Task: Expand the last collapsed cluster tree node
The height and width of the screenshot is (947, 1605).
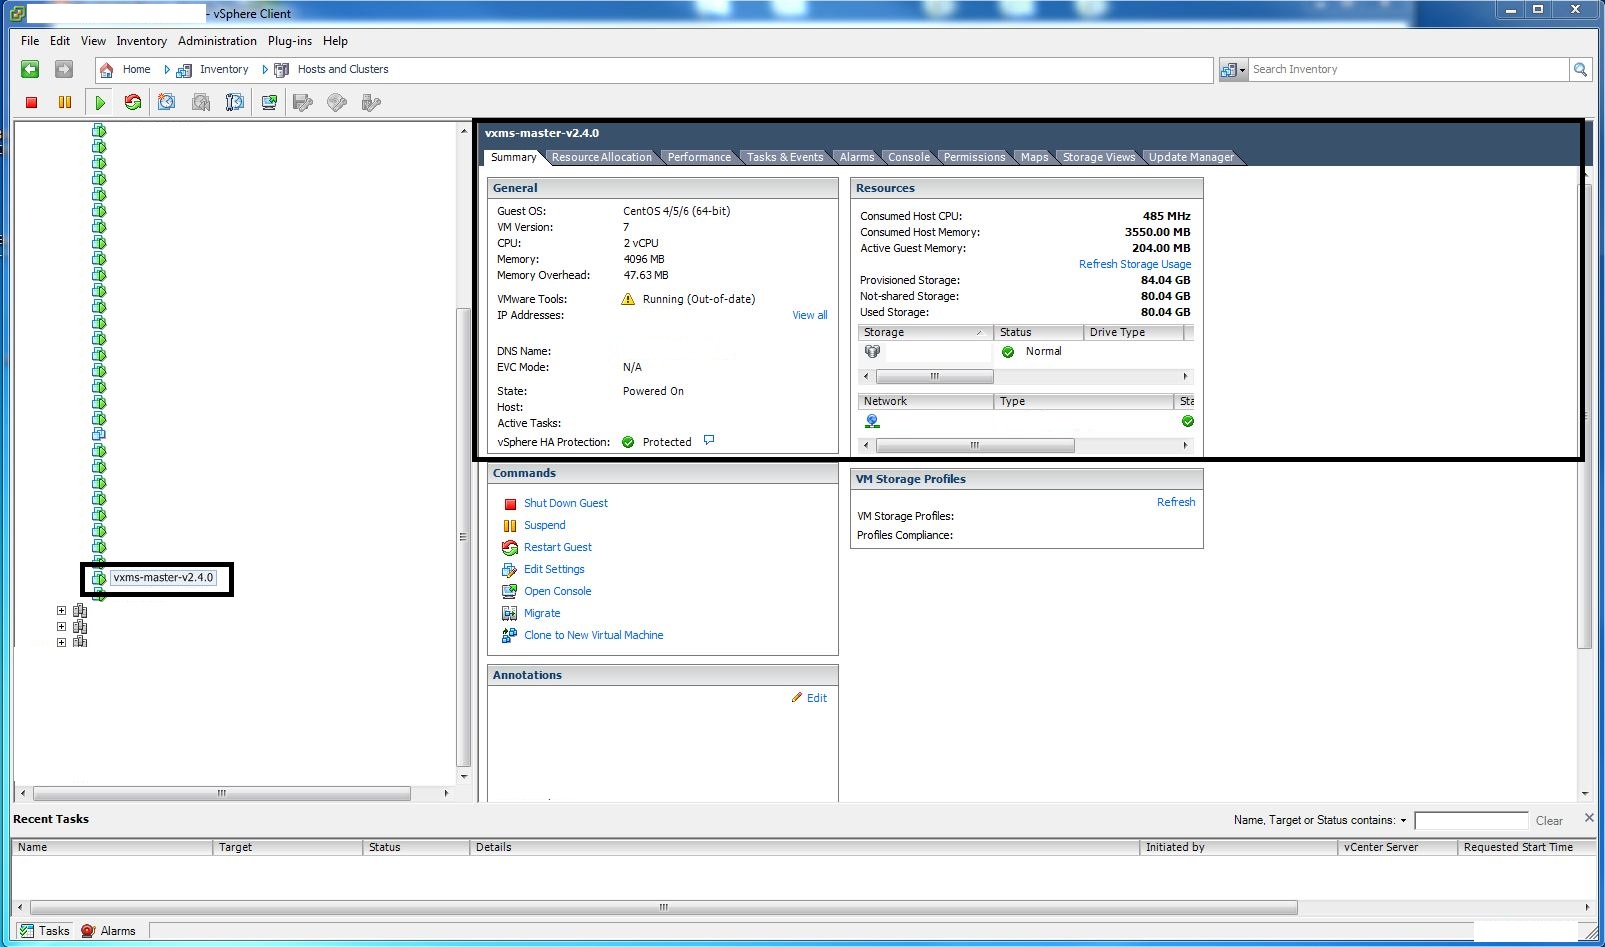Action: click(x=61, y=642)
